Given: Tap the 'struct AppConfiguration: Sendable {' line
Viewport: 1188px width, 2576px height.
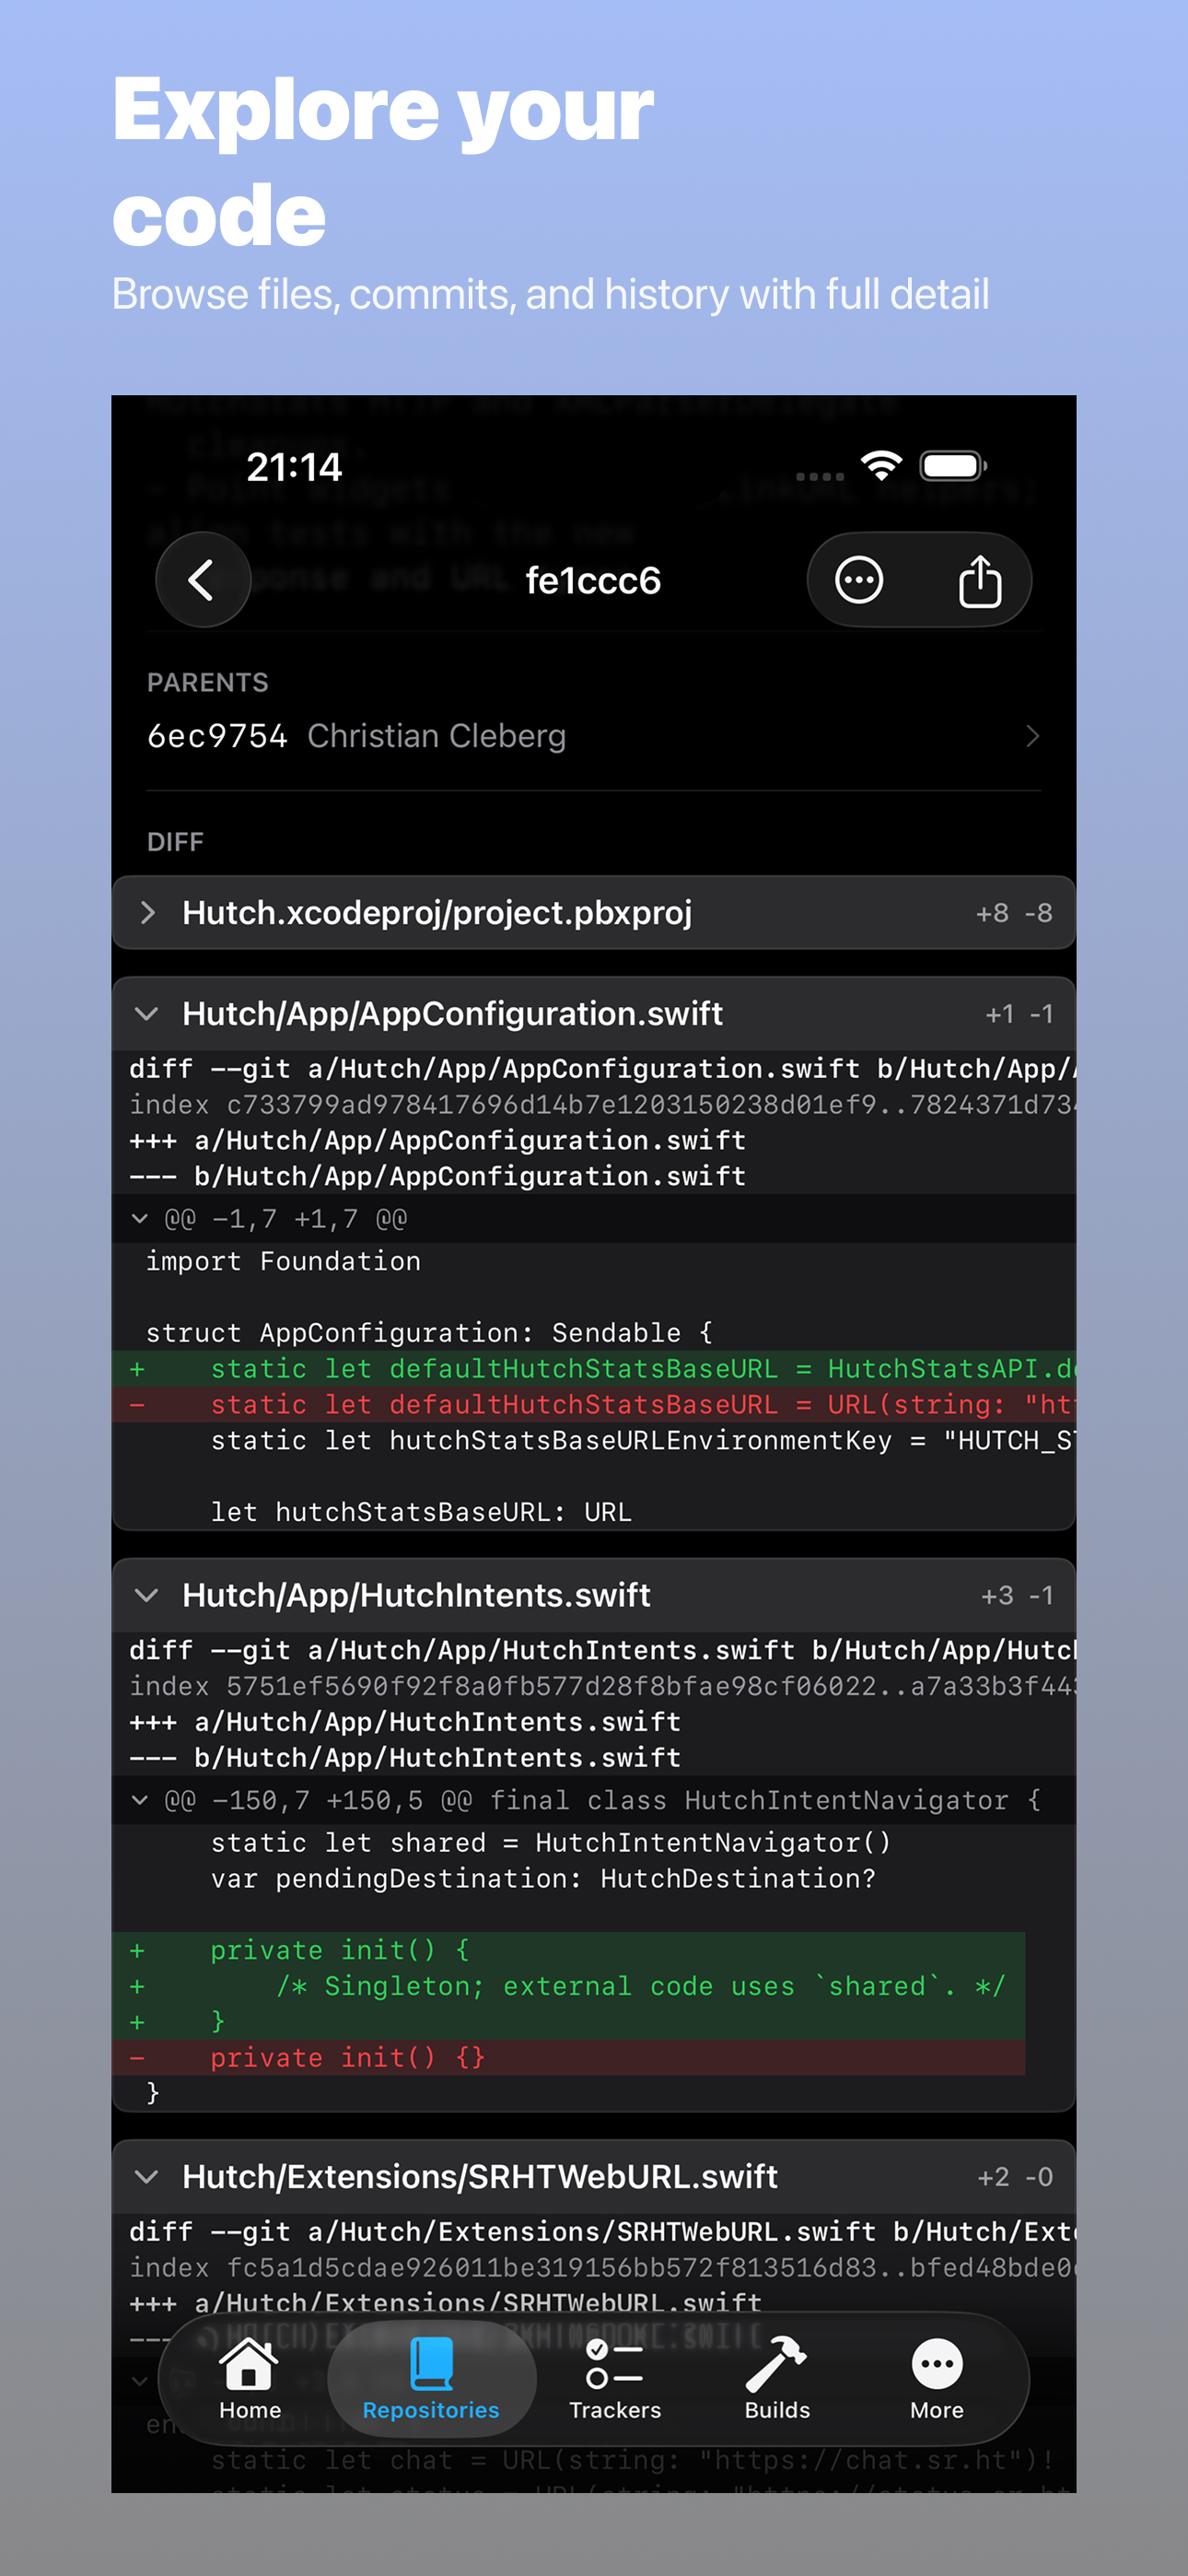Looking at the screenshot, I should pyautogui.click(x=429, y=1333).
